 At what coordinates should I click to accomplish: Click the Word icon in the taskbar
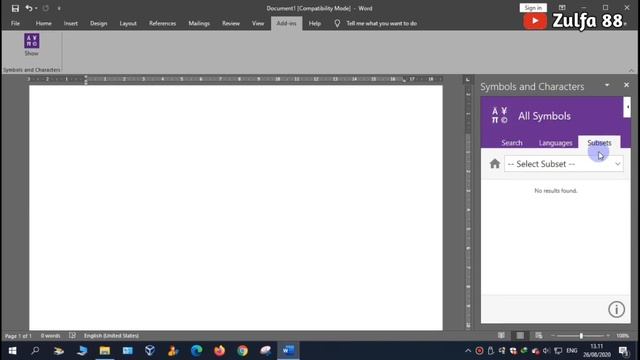pyautogui.click(x=288, y=351)
